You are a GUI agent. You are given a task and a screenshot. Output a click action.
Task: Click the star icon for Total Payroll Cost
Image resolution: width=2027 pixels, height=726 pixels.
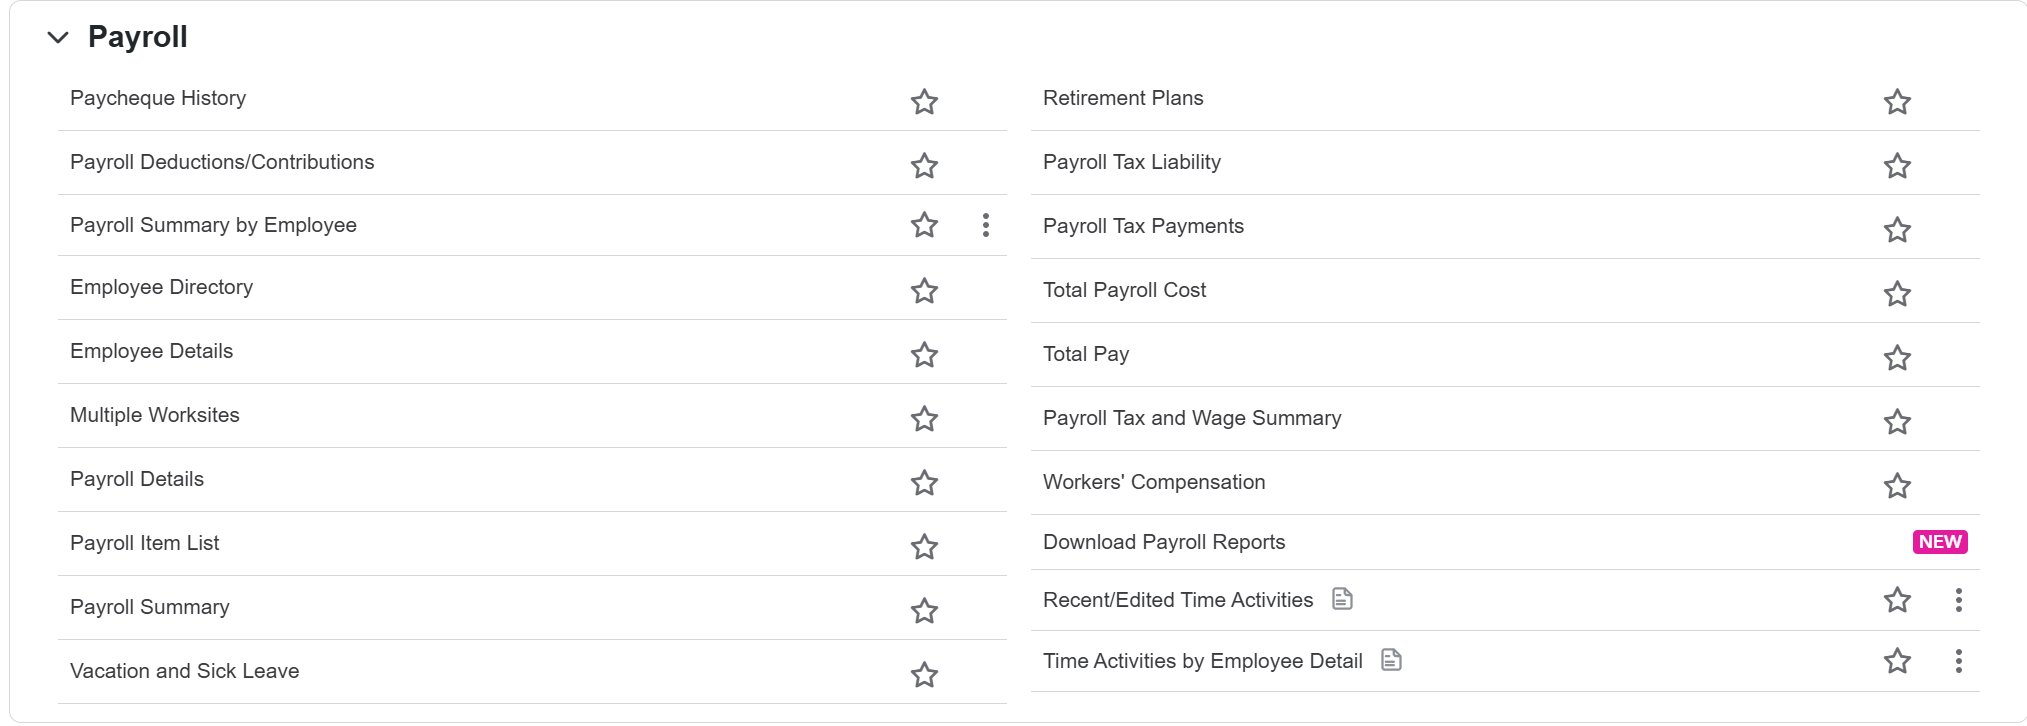click(1897, 294)
